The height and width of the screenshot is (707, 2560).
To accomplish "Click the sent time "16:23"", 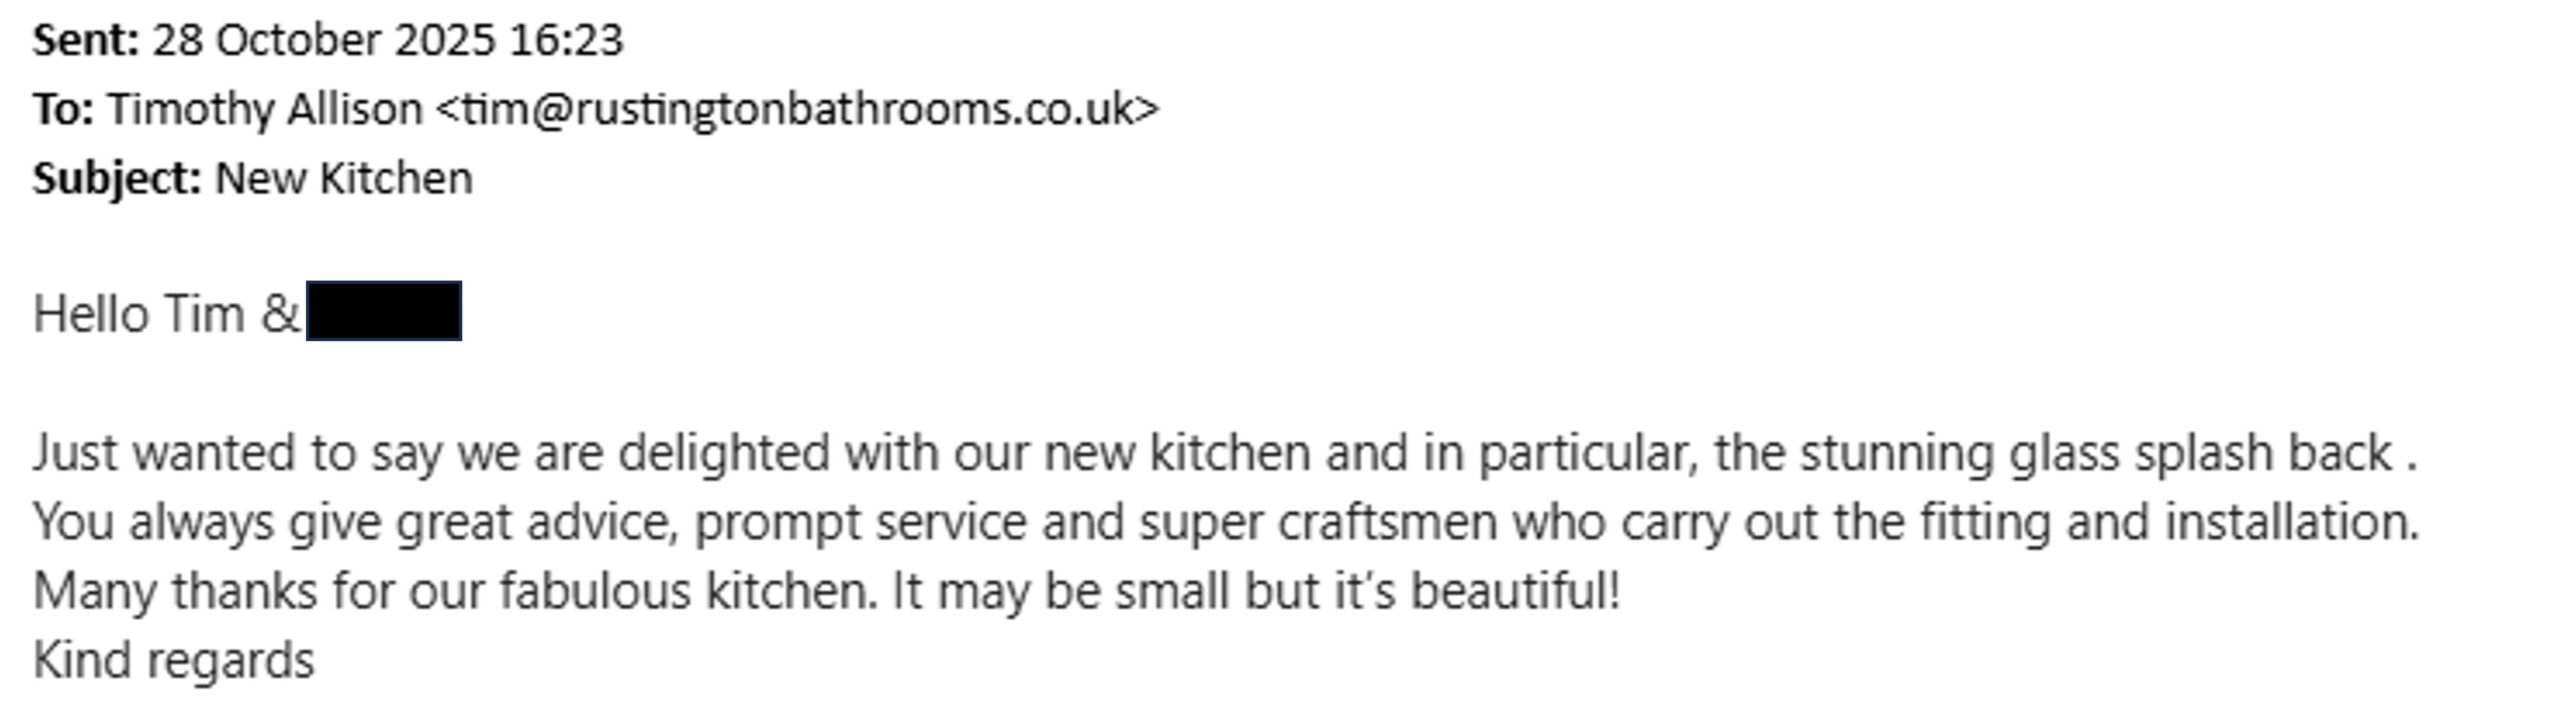I will (x=566, y=41).
